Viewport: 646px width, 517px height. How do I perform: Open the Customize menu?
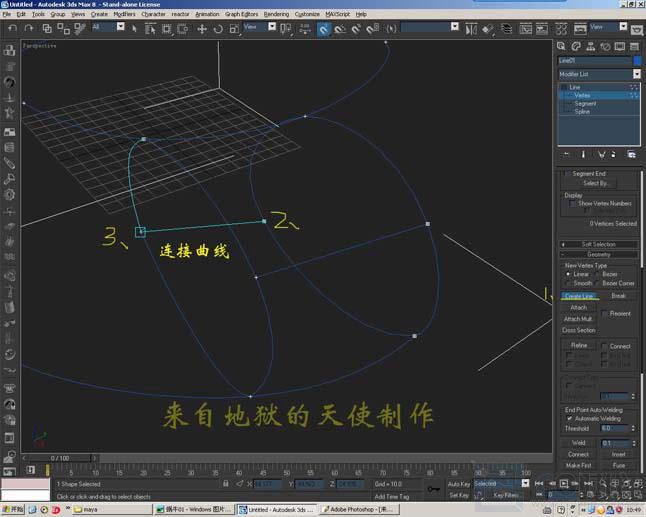pyautogui.click(x=307, y=14)
